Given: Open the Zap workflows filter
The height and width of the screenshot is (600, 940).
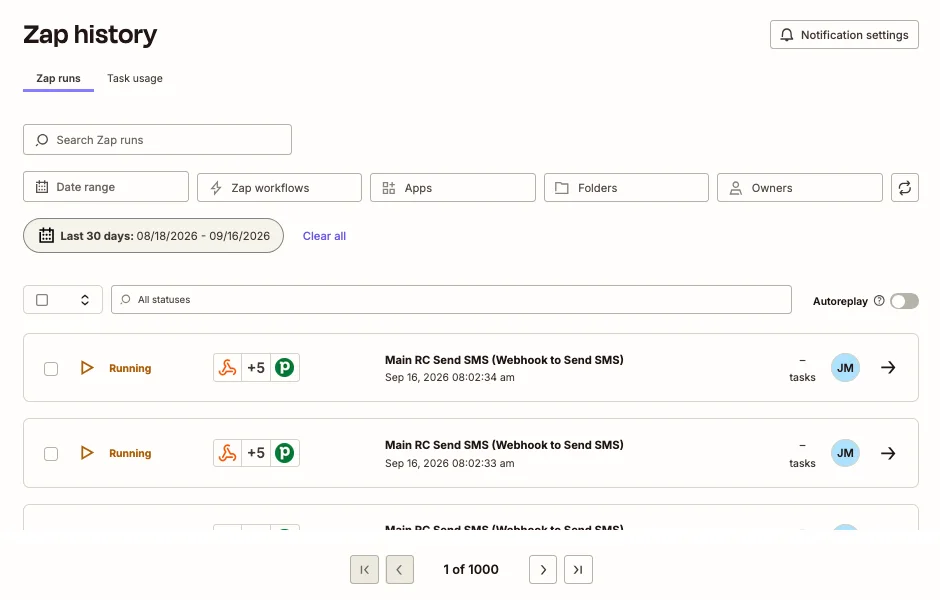Looking at the screenshot, I should [279, 188].
